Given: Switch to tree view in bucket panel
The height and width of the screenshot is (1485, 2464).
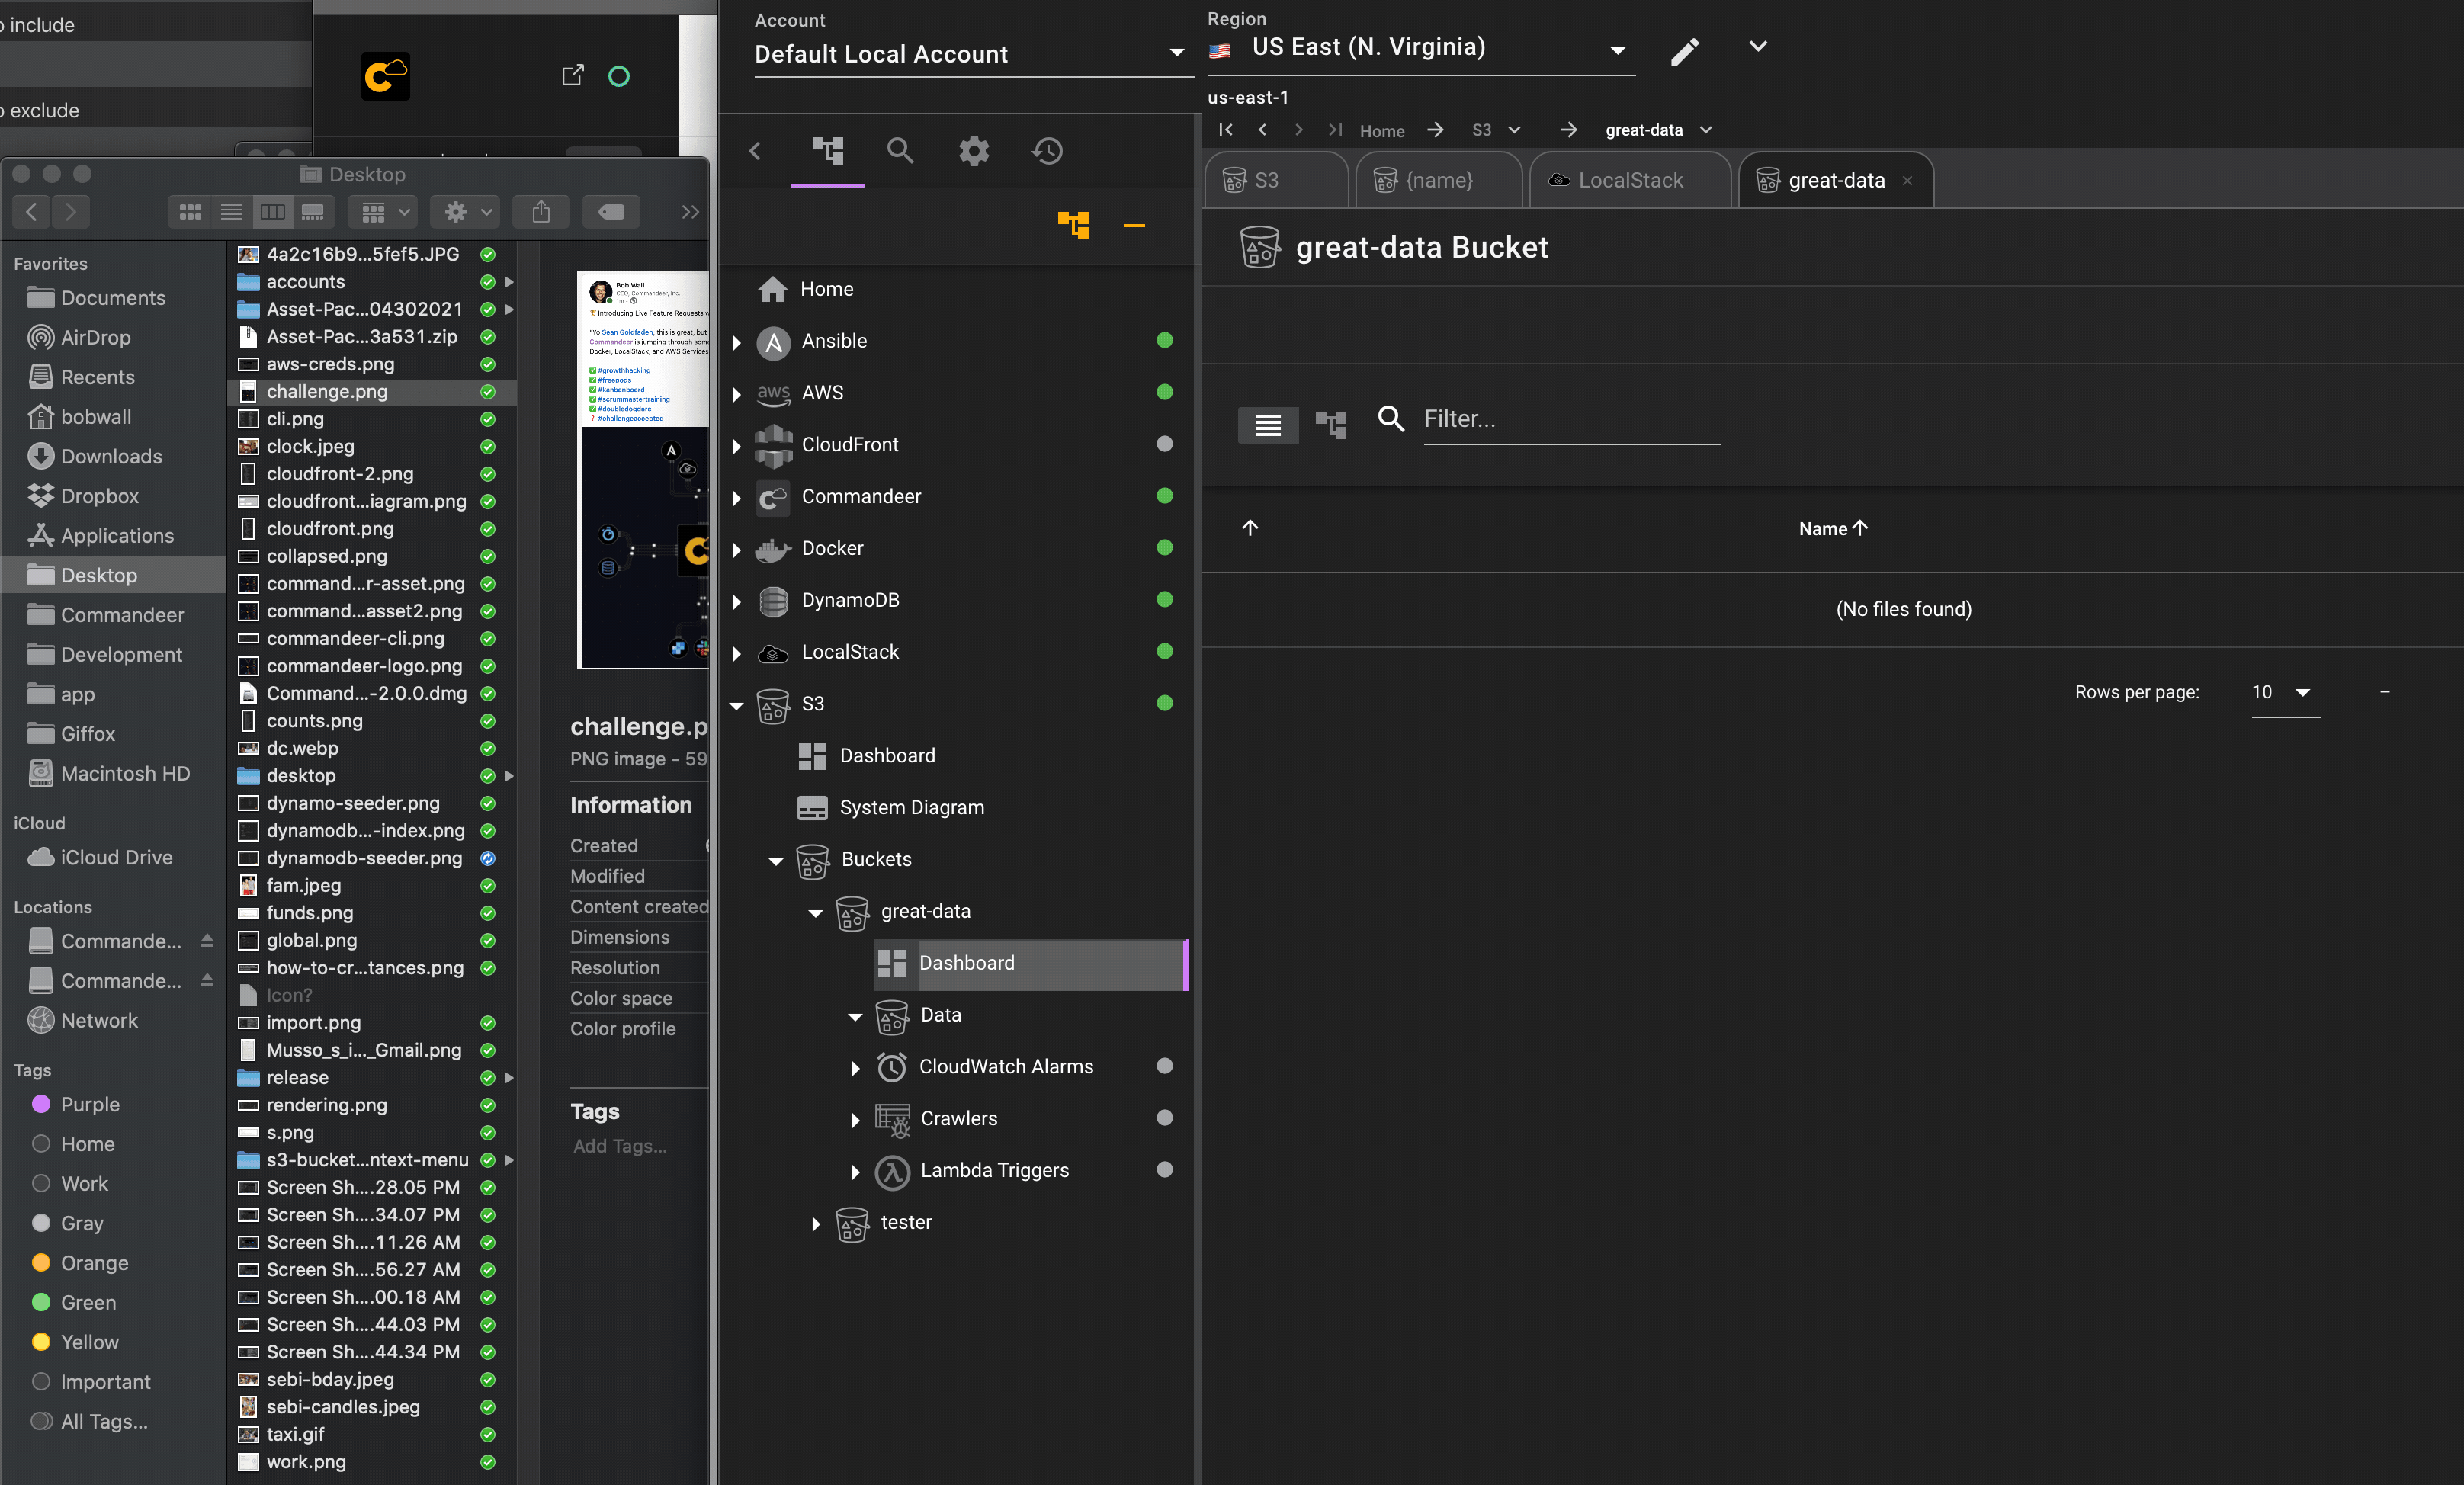Looking at the screenshot, I should click(1331, 424).
